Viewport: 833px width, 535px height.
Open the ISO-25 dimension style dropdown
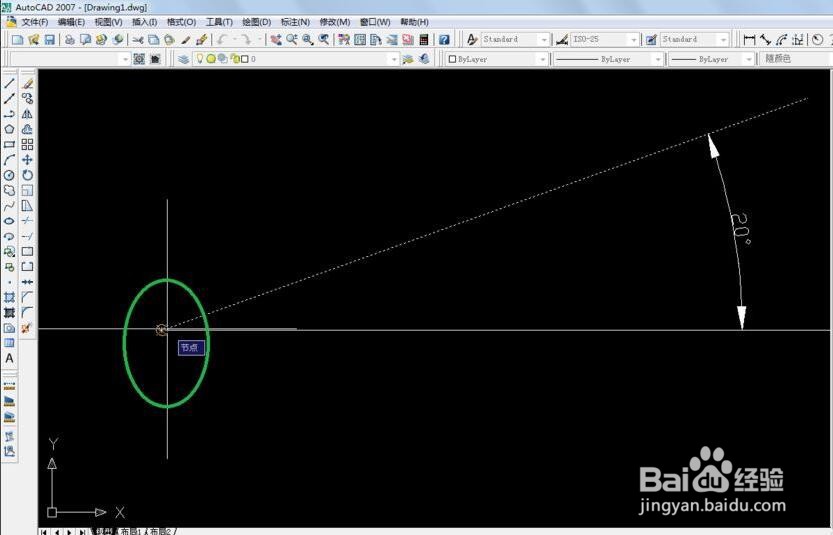[x=633, y=40]
